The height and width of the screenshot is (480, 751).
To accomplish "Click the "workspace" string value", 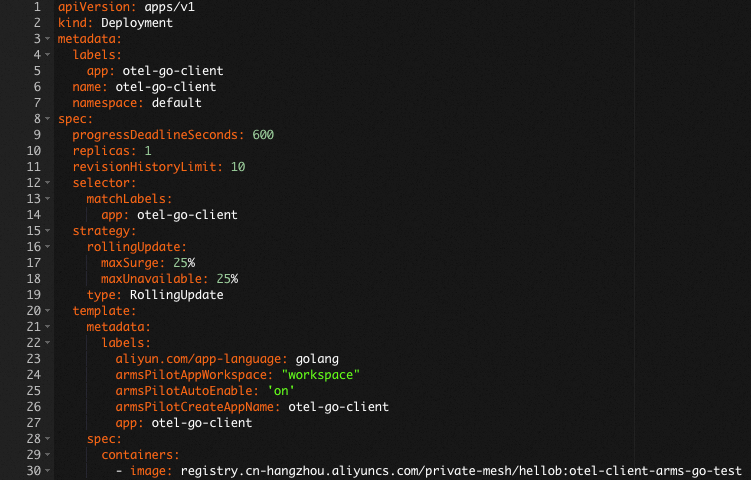I will click(x=320, y=375).
